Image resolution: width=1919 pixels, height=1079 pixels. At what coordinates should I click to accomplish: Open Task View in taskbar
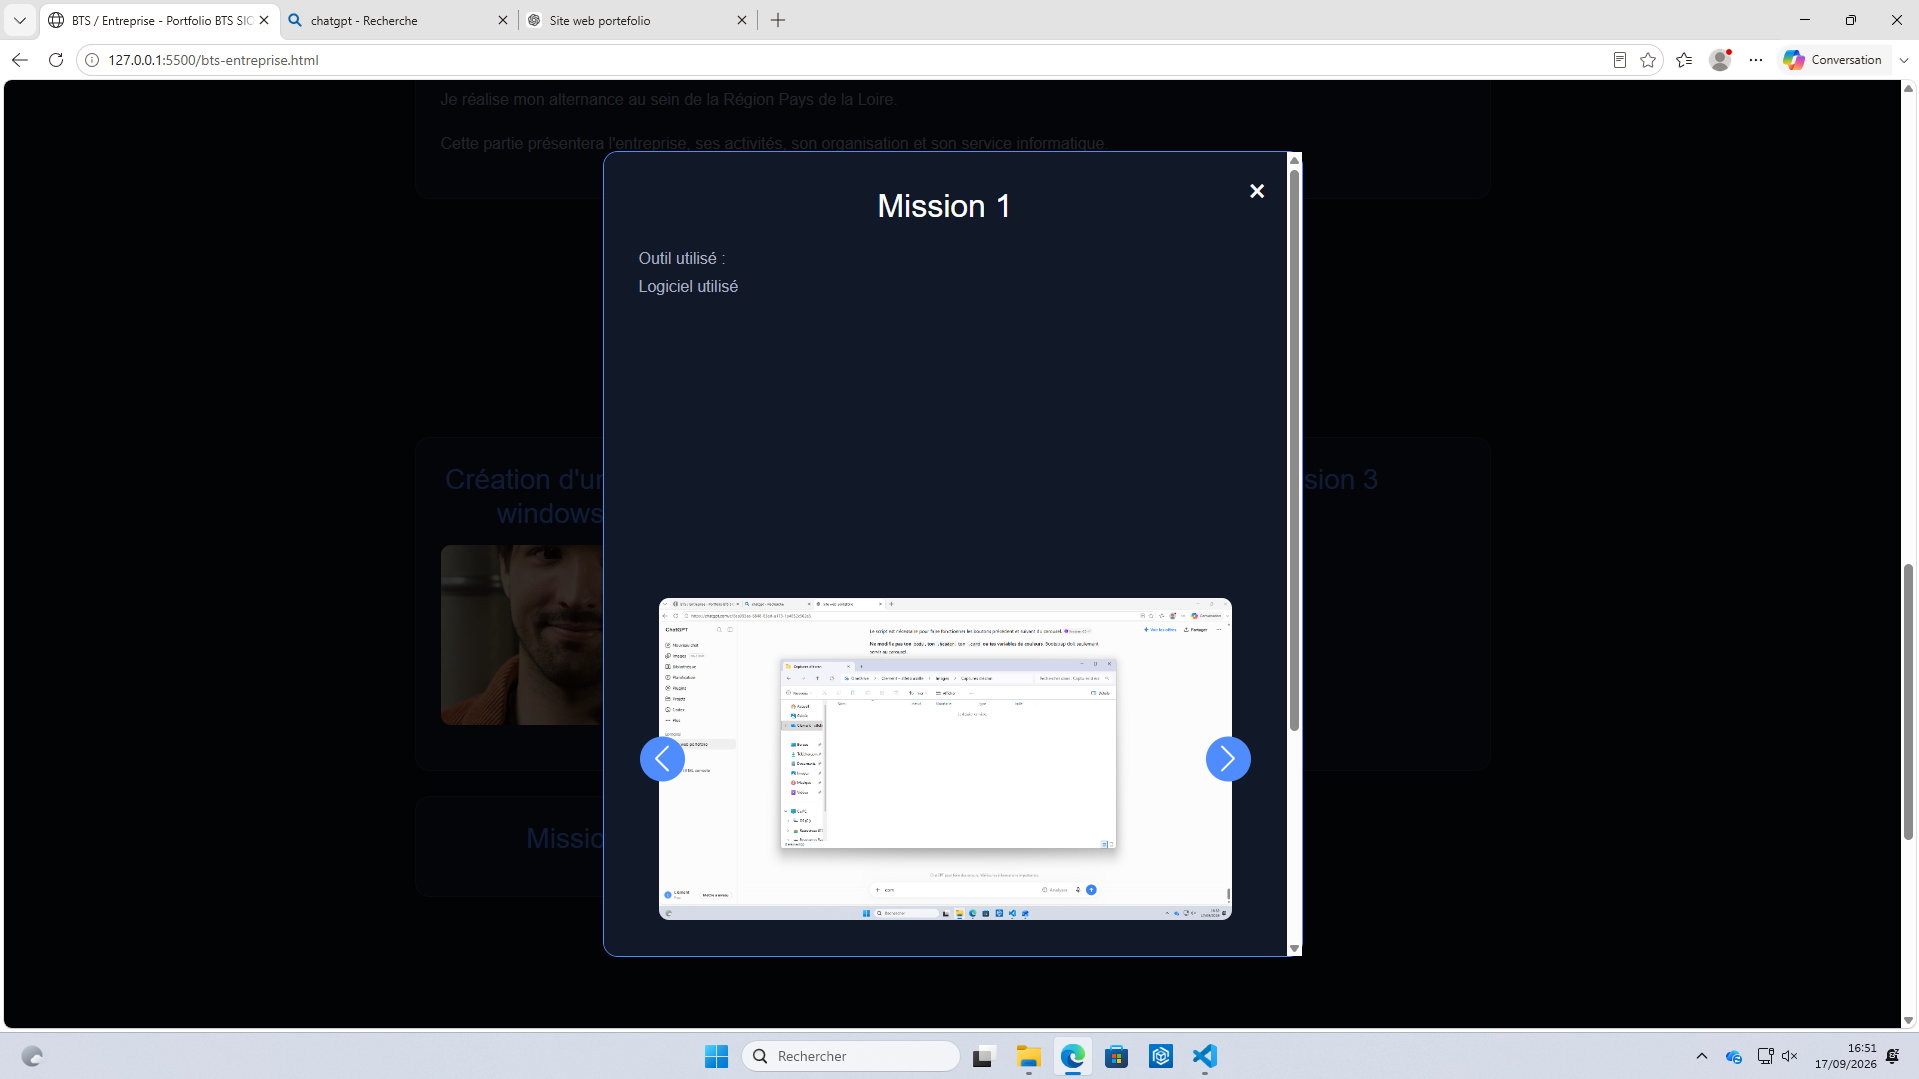(x=984, y=1056)
